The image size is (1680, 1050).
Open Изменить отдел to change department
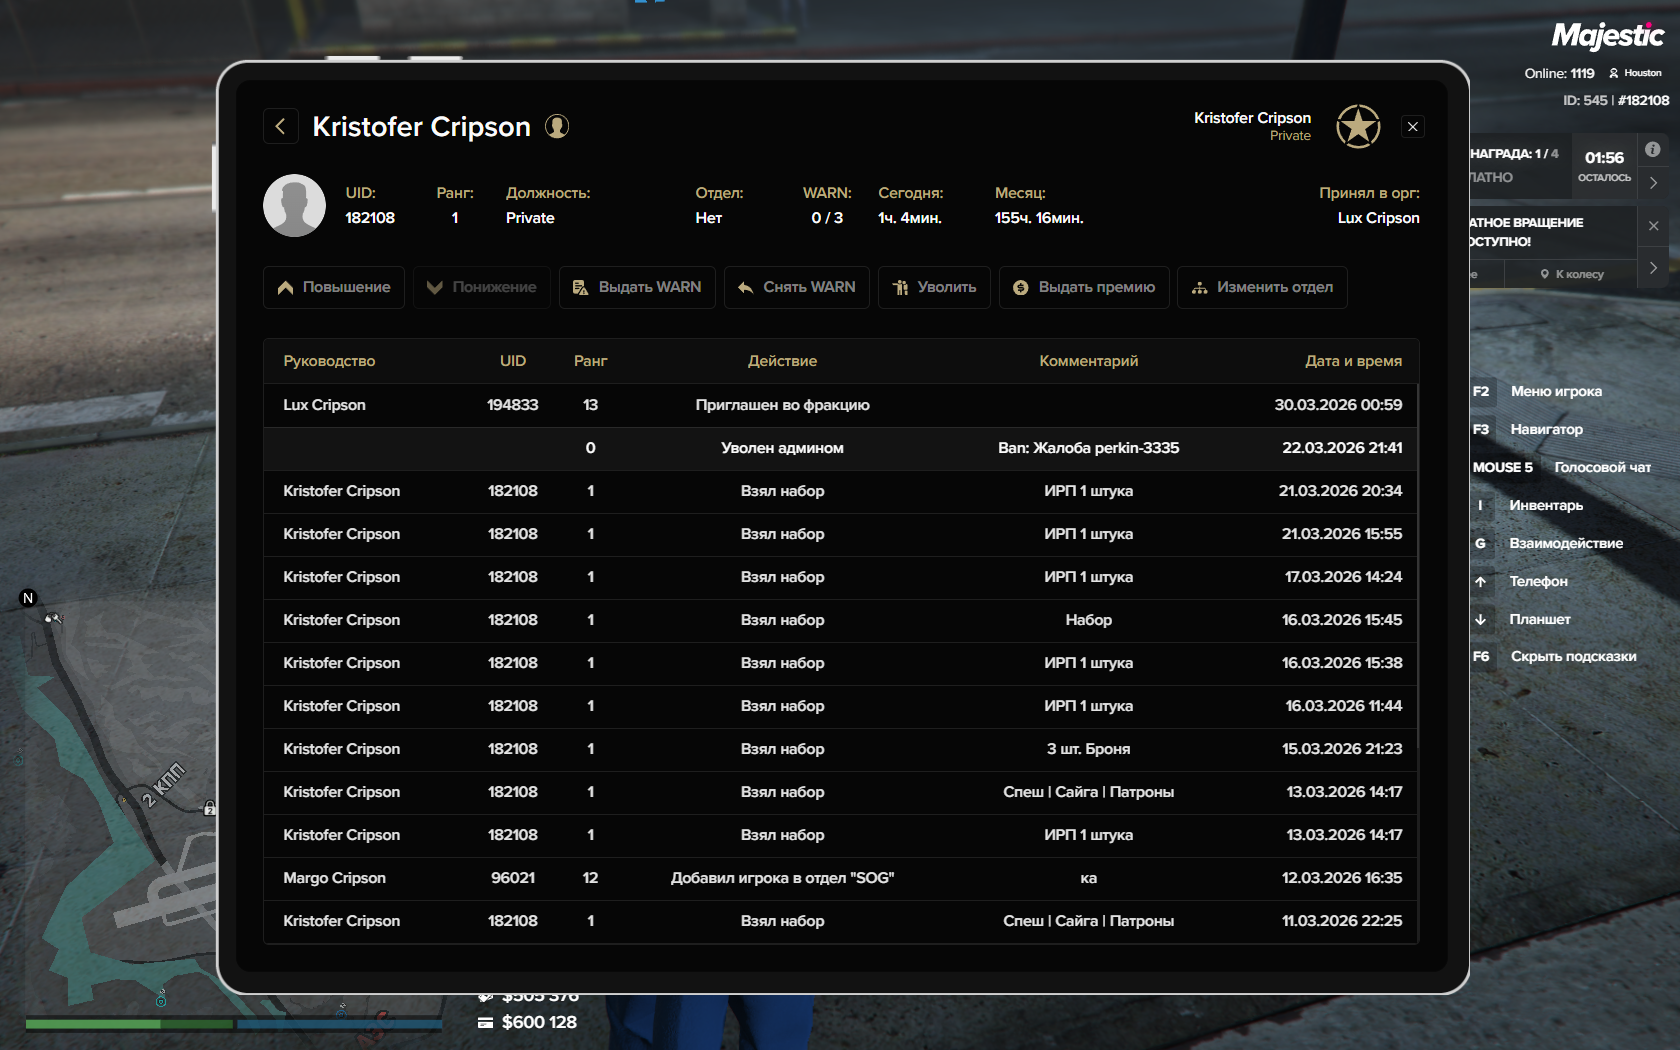pyautogui.click(x=1262, y=288)
